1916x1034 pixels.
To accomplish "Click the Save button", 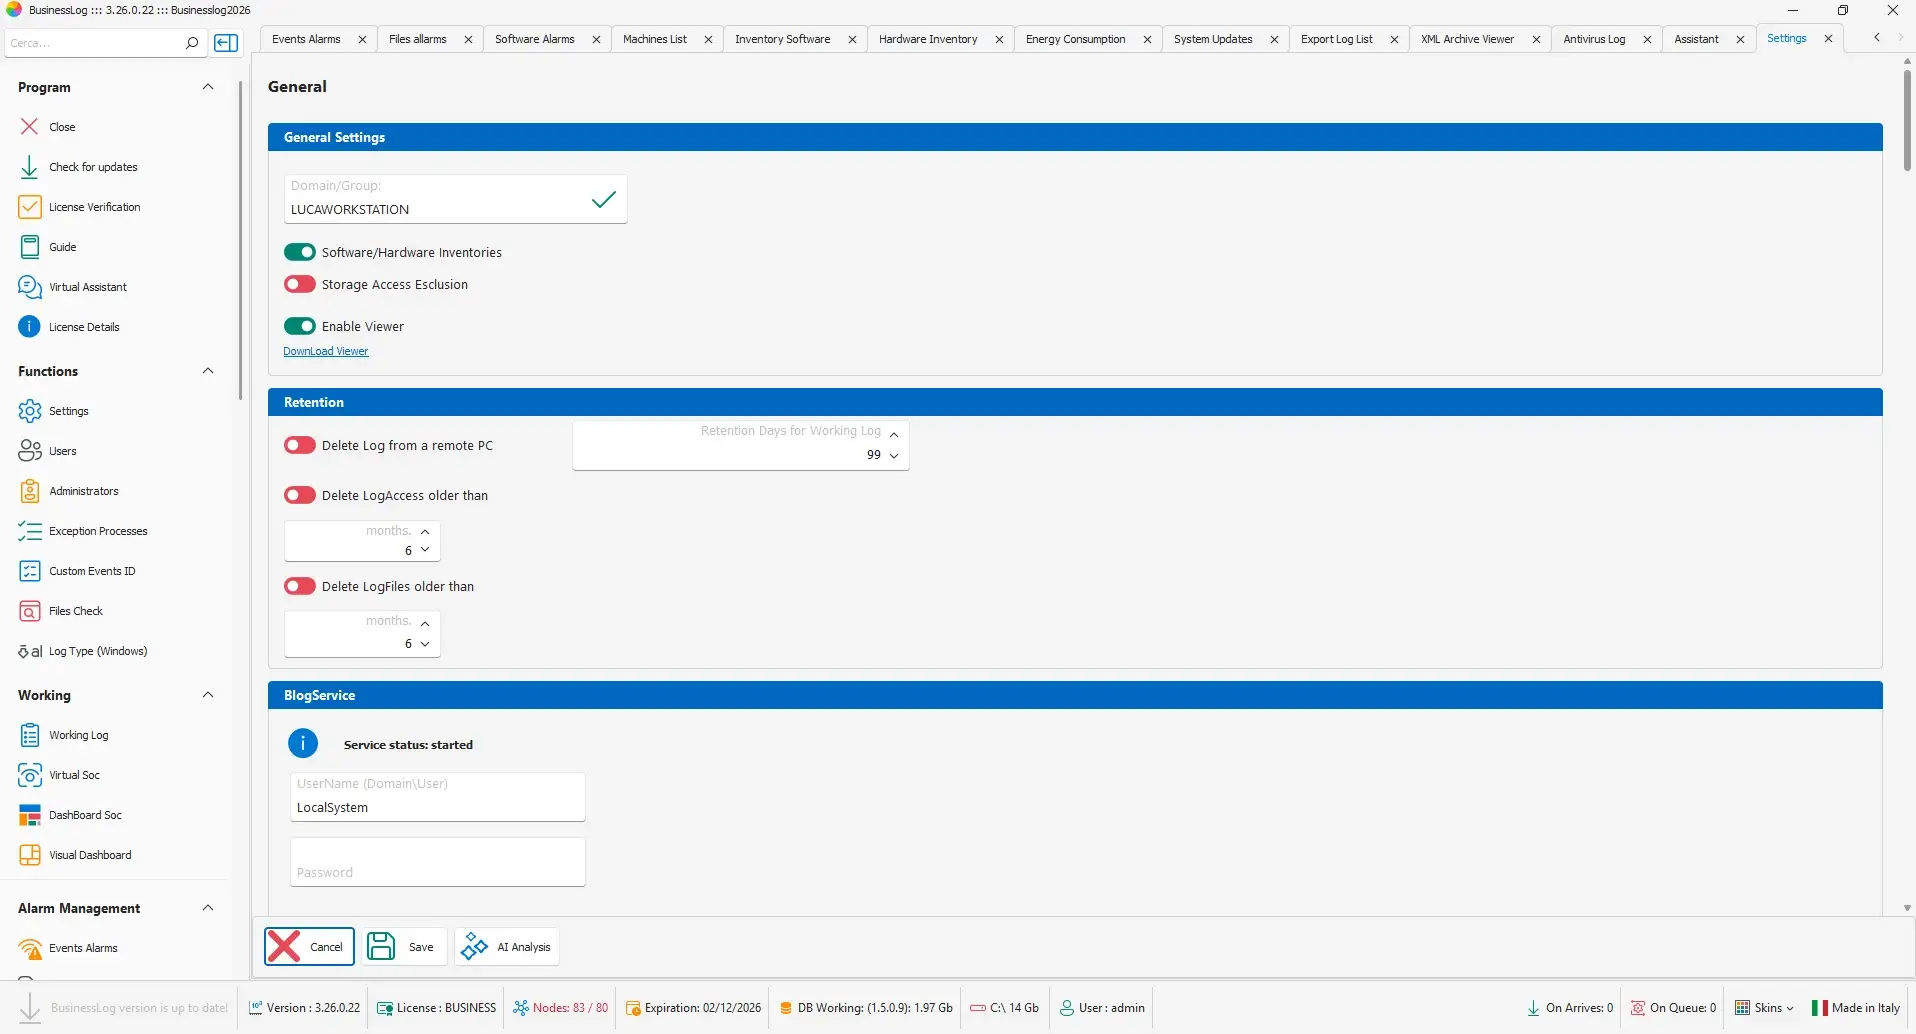I will click(x=404, y=946).
